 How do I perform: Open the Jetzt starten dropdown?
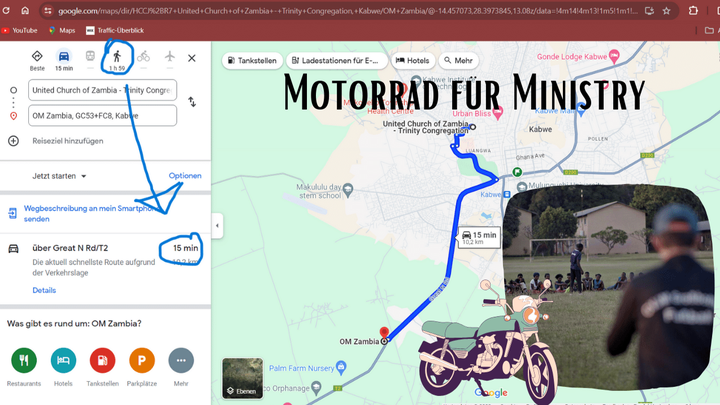click(59, 176)
